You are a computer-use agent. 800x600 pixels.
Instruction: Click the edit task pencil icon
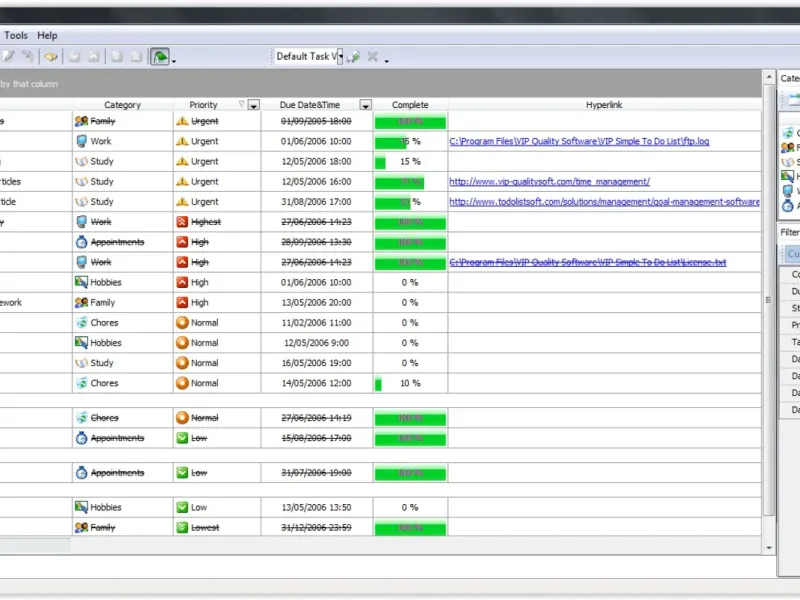point(9,56)
